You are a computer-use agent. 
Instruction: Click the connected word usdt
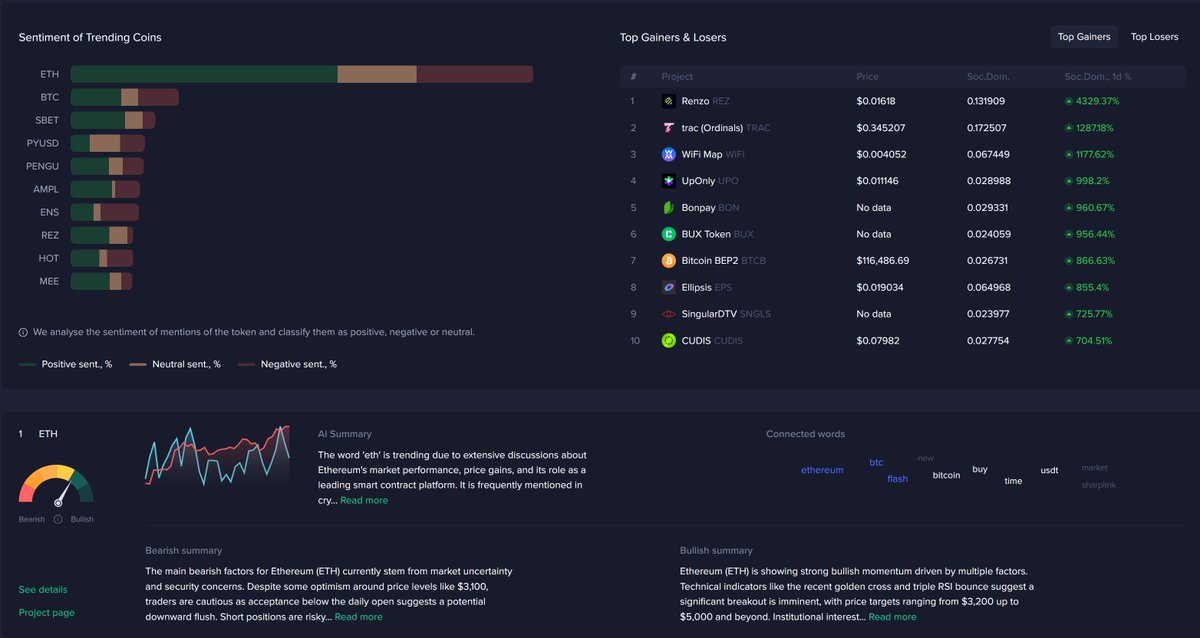(1049, 470)
